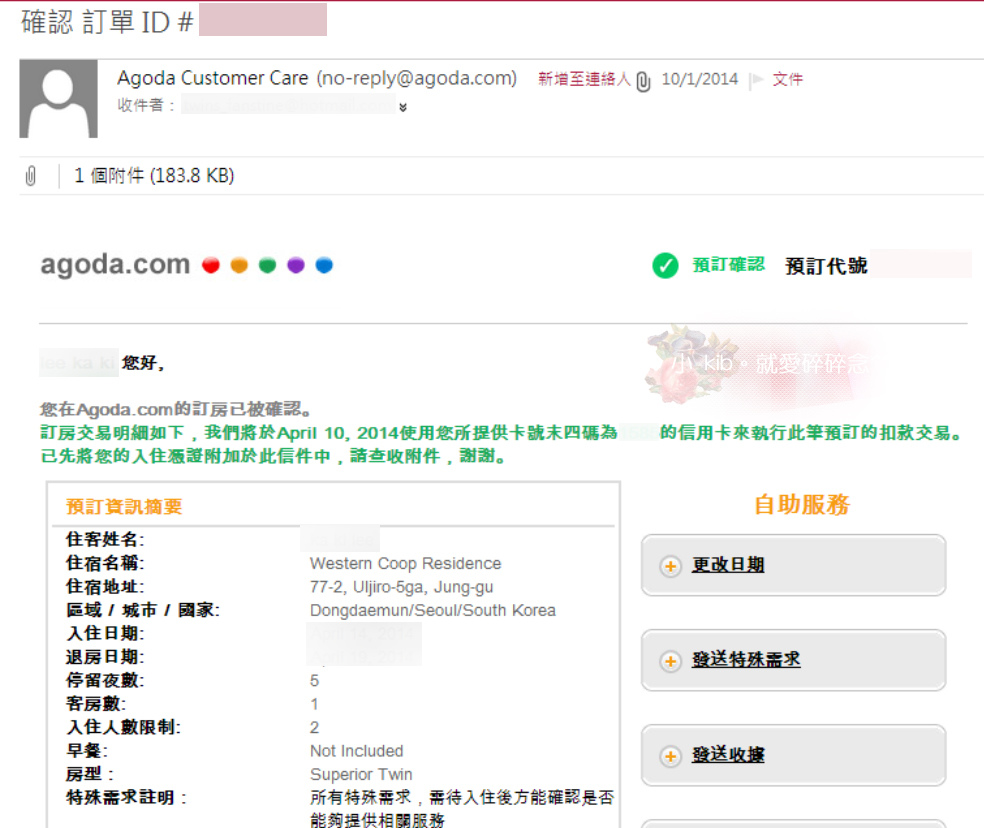The image size is (984, 828).
Task: Click the 入住人數限制 value 2
Action: point(314,728)
